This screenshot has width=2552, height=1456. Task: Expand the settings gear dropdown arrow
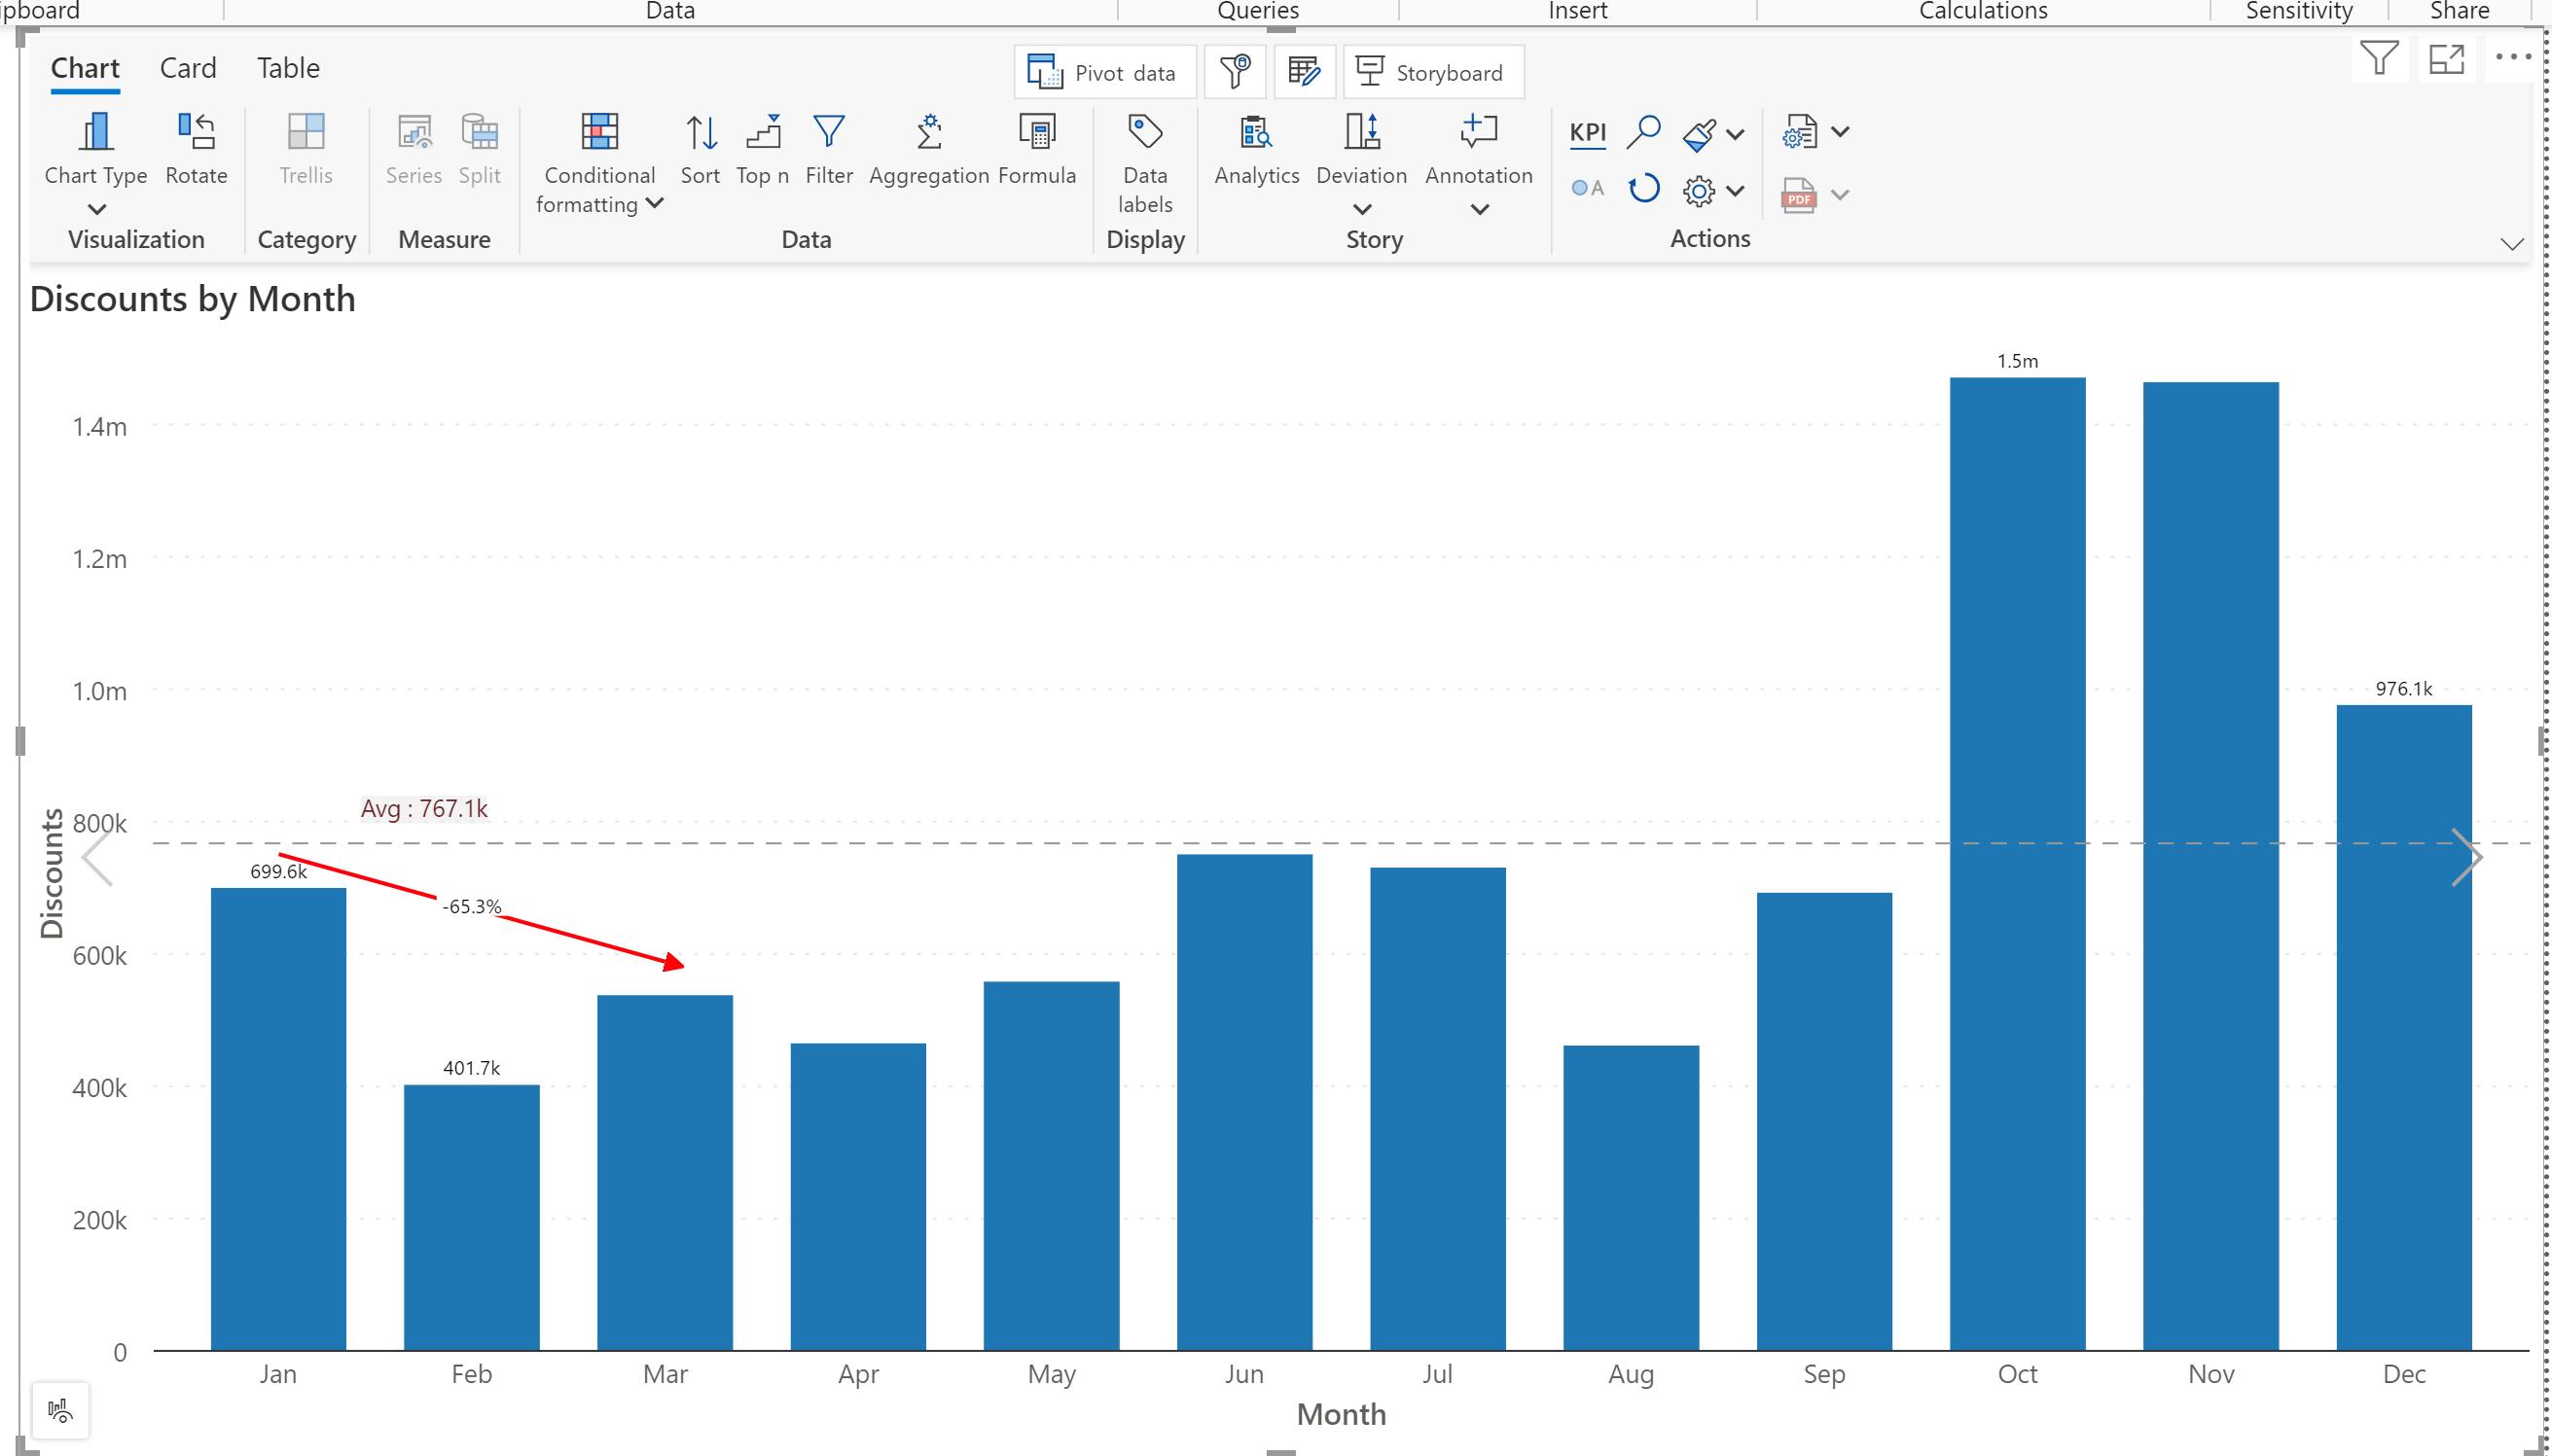click(1736, 190)
